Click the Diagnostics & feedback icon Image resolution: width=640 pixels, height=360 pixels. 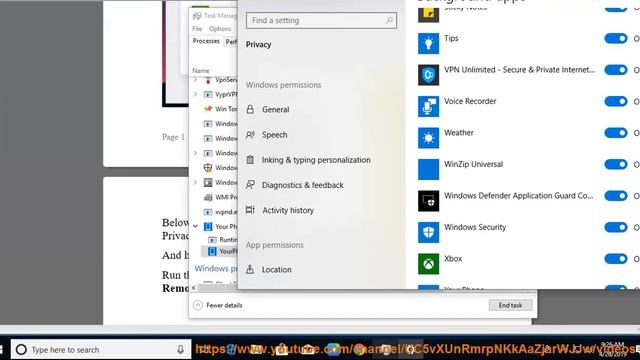(x=250, y=185)
